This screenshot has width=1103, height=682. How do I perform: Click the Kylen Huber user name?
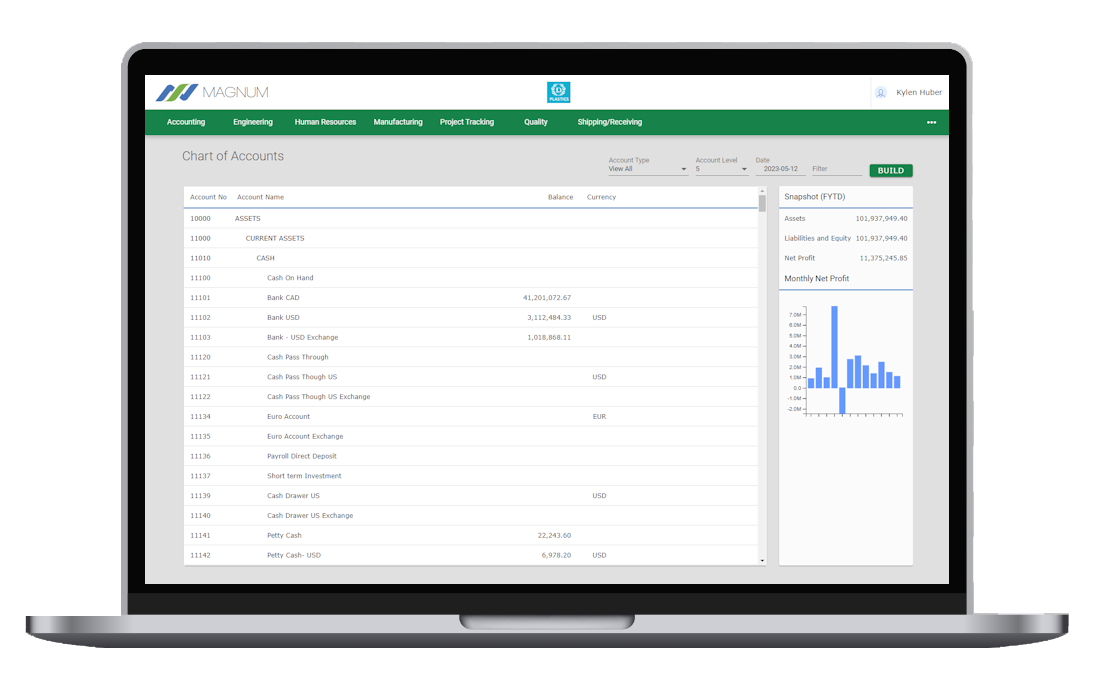919,92
